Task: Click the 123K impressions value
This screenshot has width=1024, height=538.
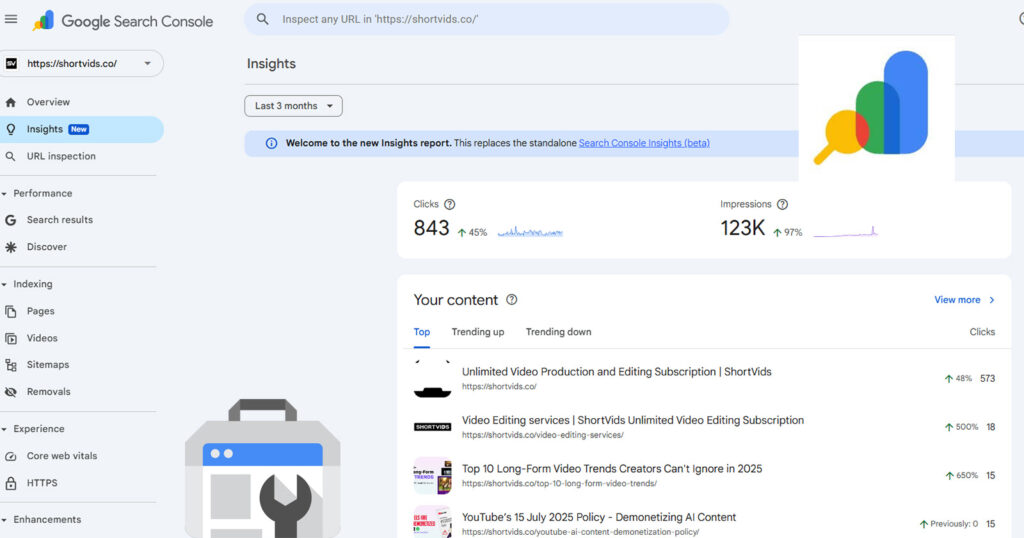Action: tap(743, 229)
